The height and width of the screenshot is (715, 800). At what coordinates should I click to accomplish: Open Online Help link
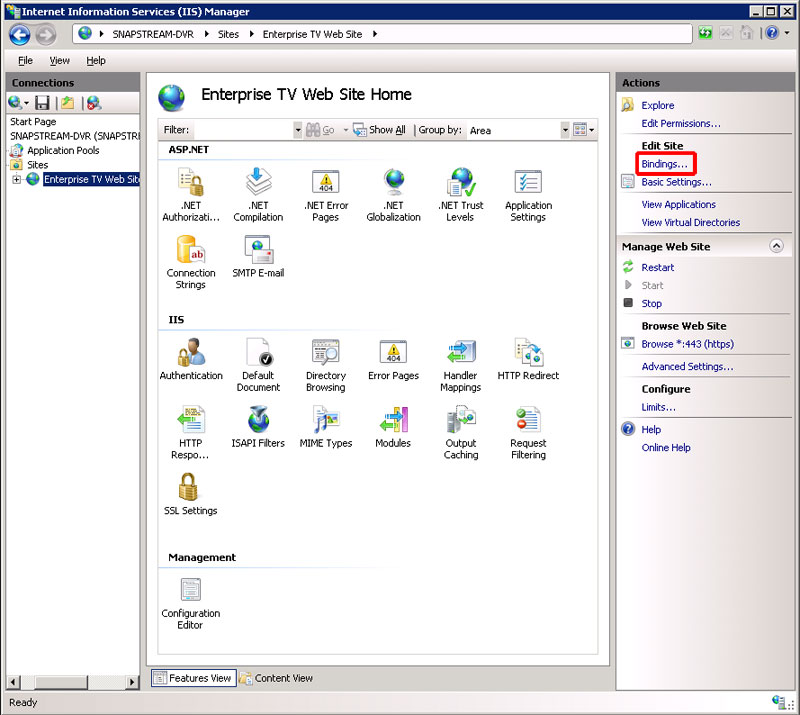click(666, 448)
